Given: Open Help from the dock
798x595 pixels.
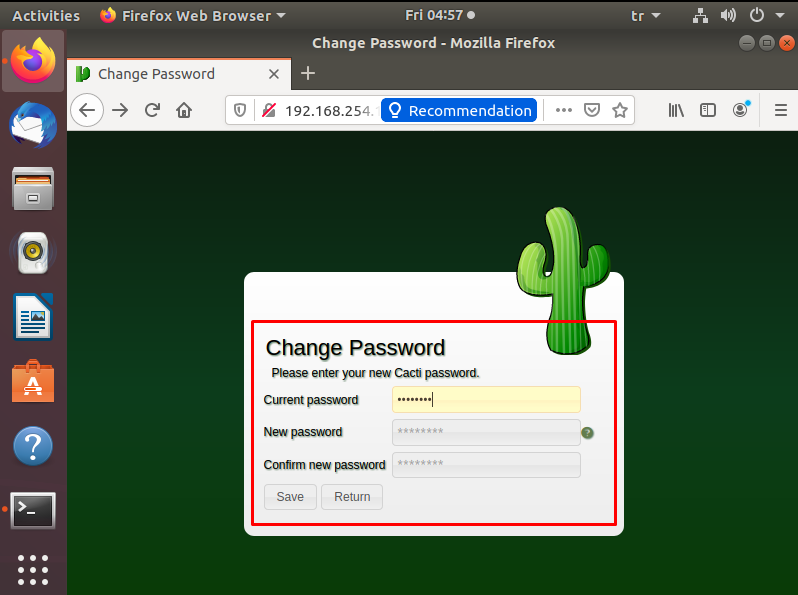Looking at the screenshot, I should 33,446.
